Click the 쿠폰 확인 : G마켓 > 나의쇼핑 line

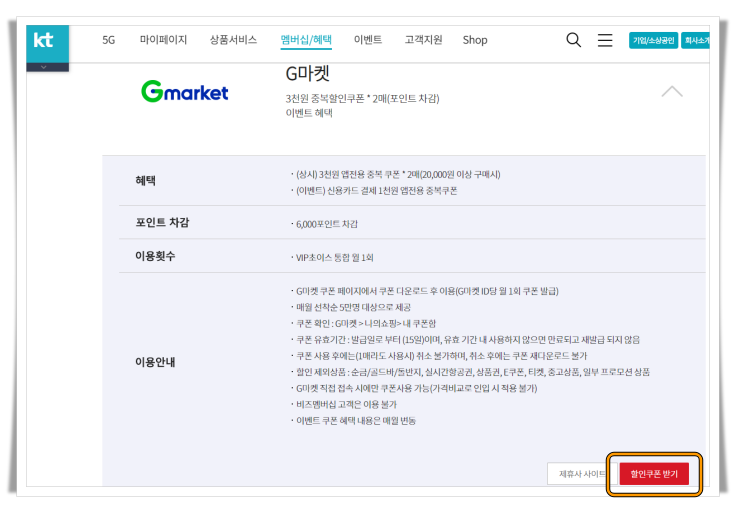[366, 324]
